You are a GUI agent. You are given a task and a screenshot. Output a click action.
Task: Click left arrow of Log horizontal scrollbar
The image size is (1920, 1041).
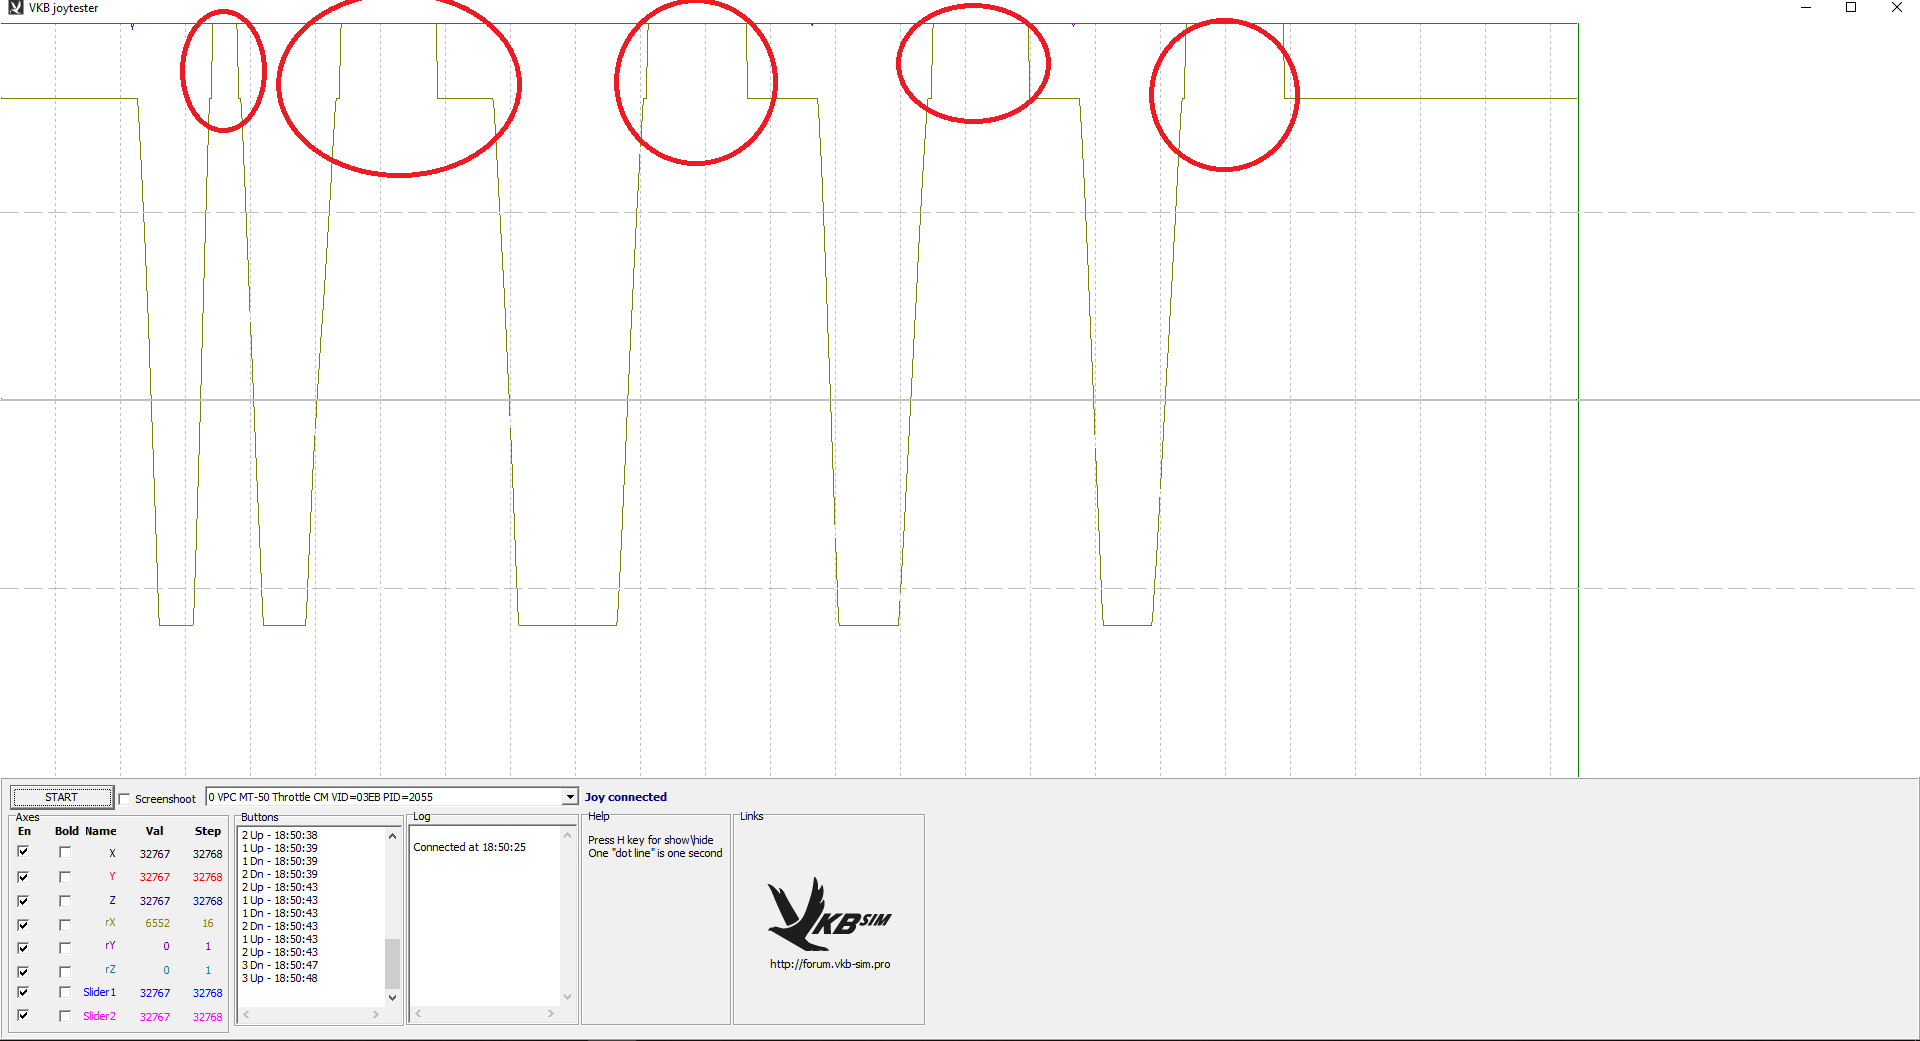(x=419, y=1014)
